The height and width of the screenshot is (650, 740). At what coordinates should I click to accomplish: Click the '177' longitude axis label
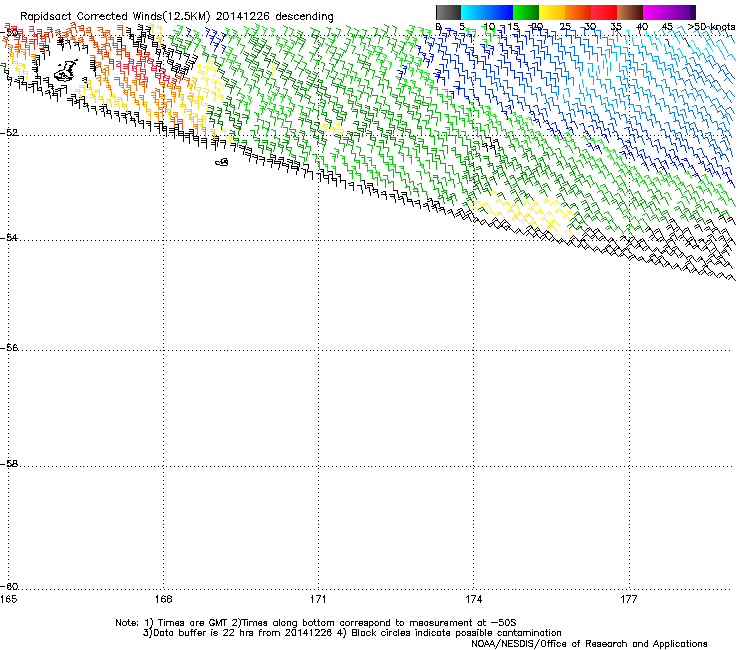[629, 599]
